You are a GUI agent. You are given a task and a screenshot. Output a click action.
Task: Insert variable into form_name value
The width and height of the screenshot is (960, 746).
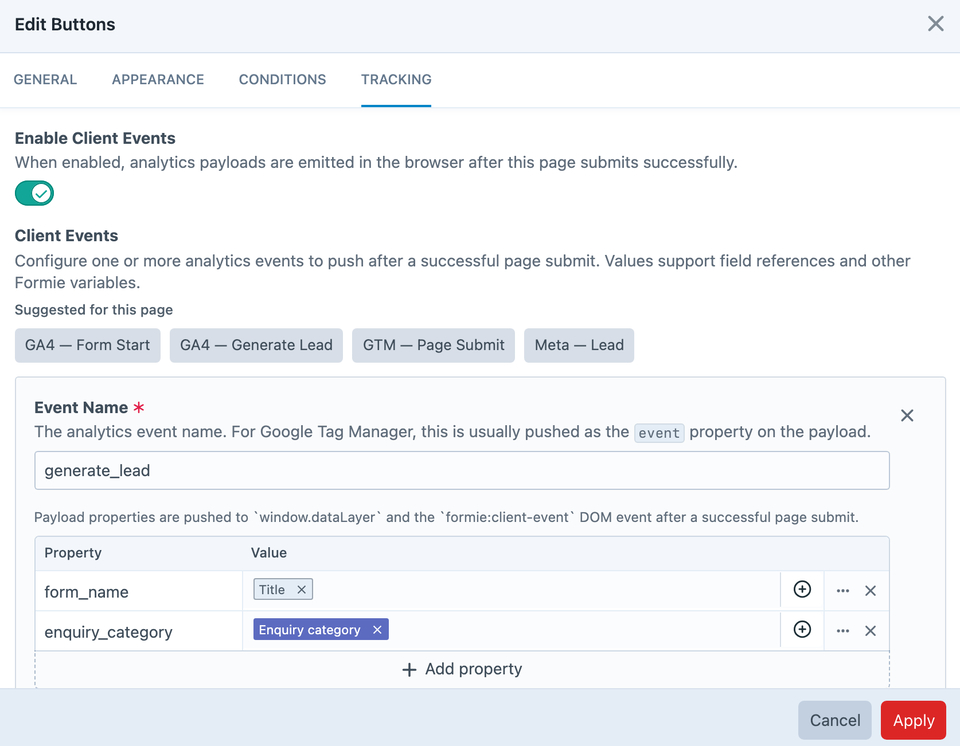click(x=802, y=589)
